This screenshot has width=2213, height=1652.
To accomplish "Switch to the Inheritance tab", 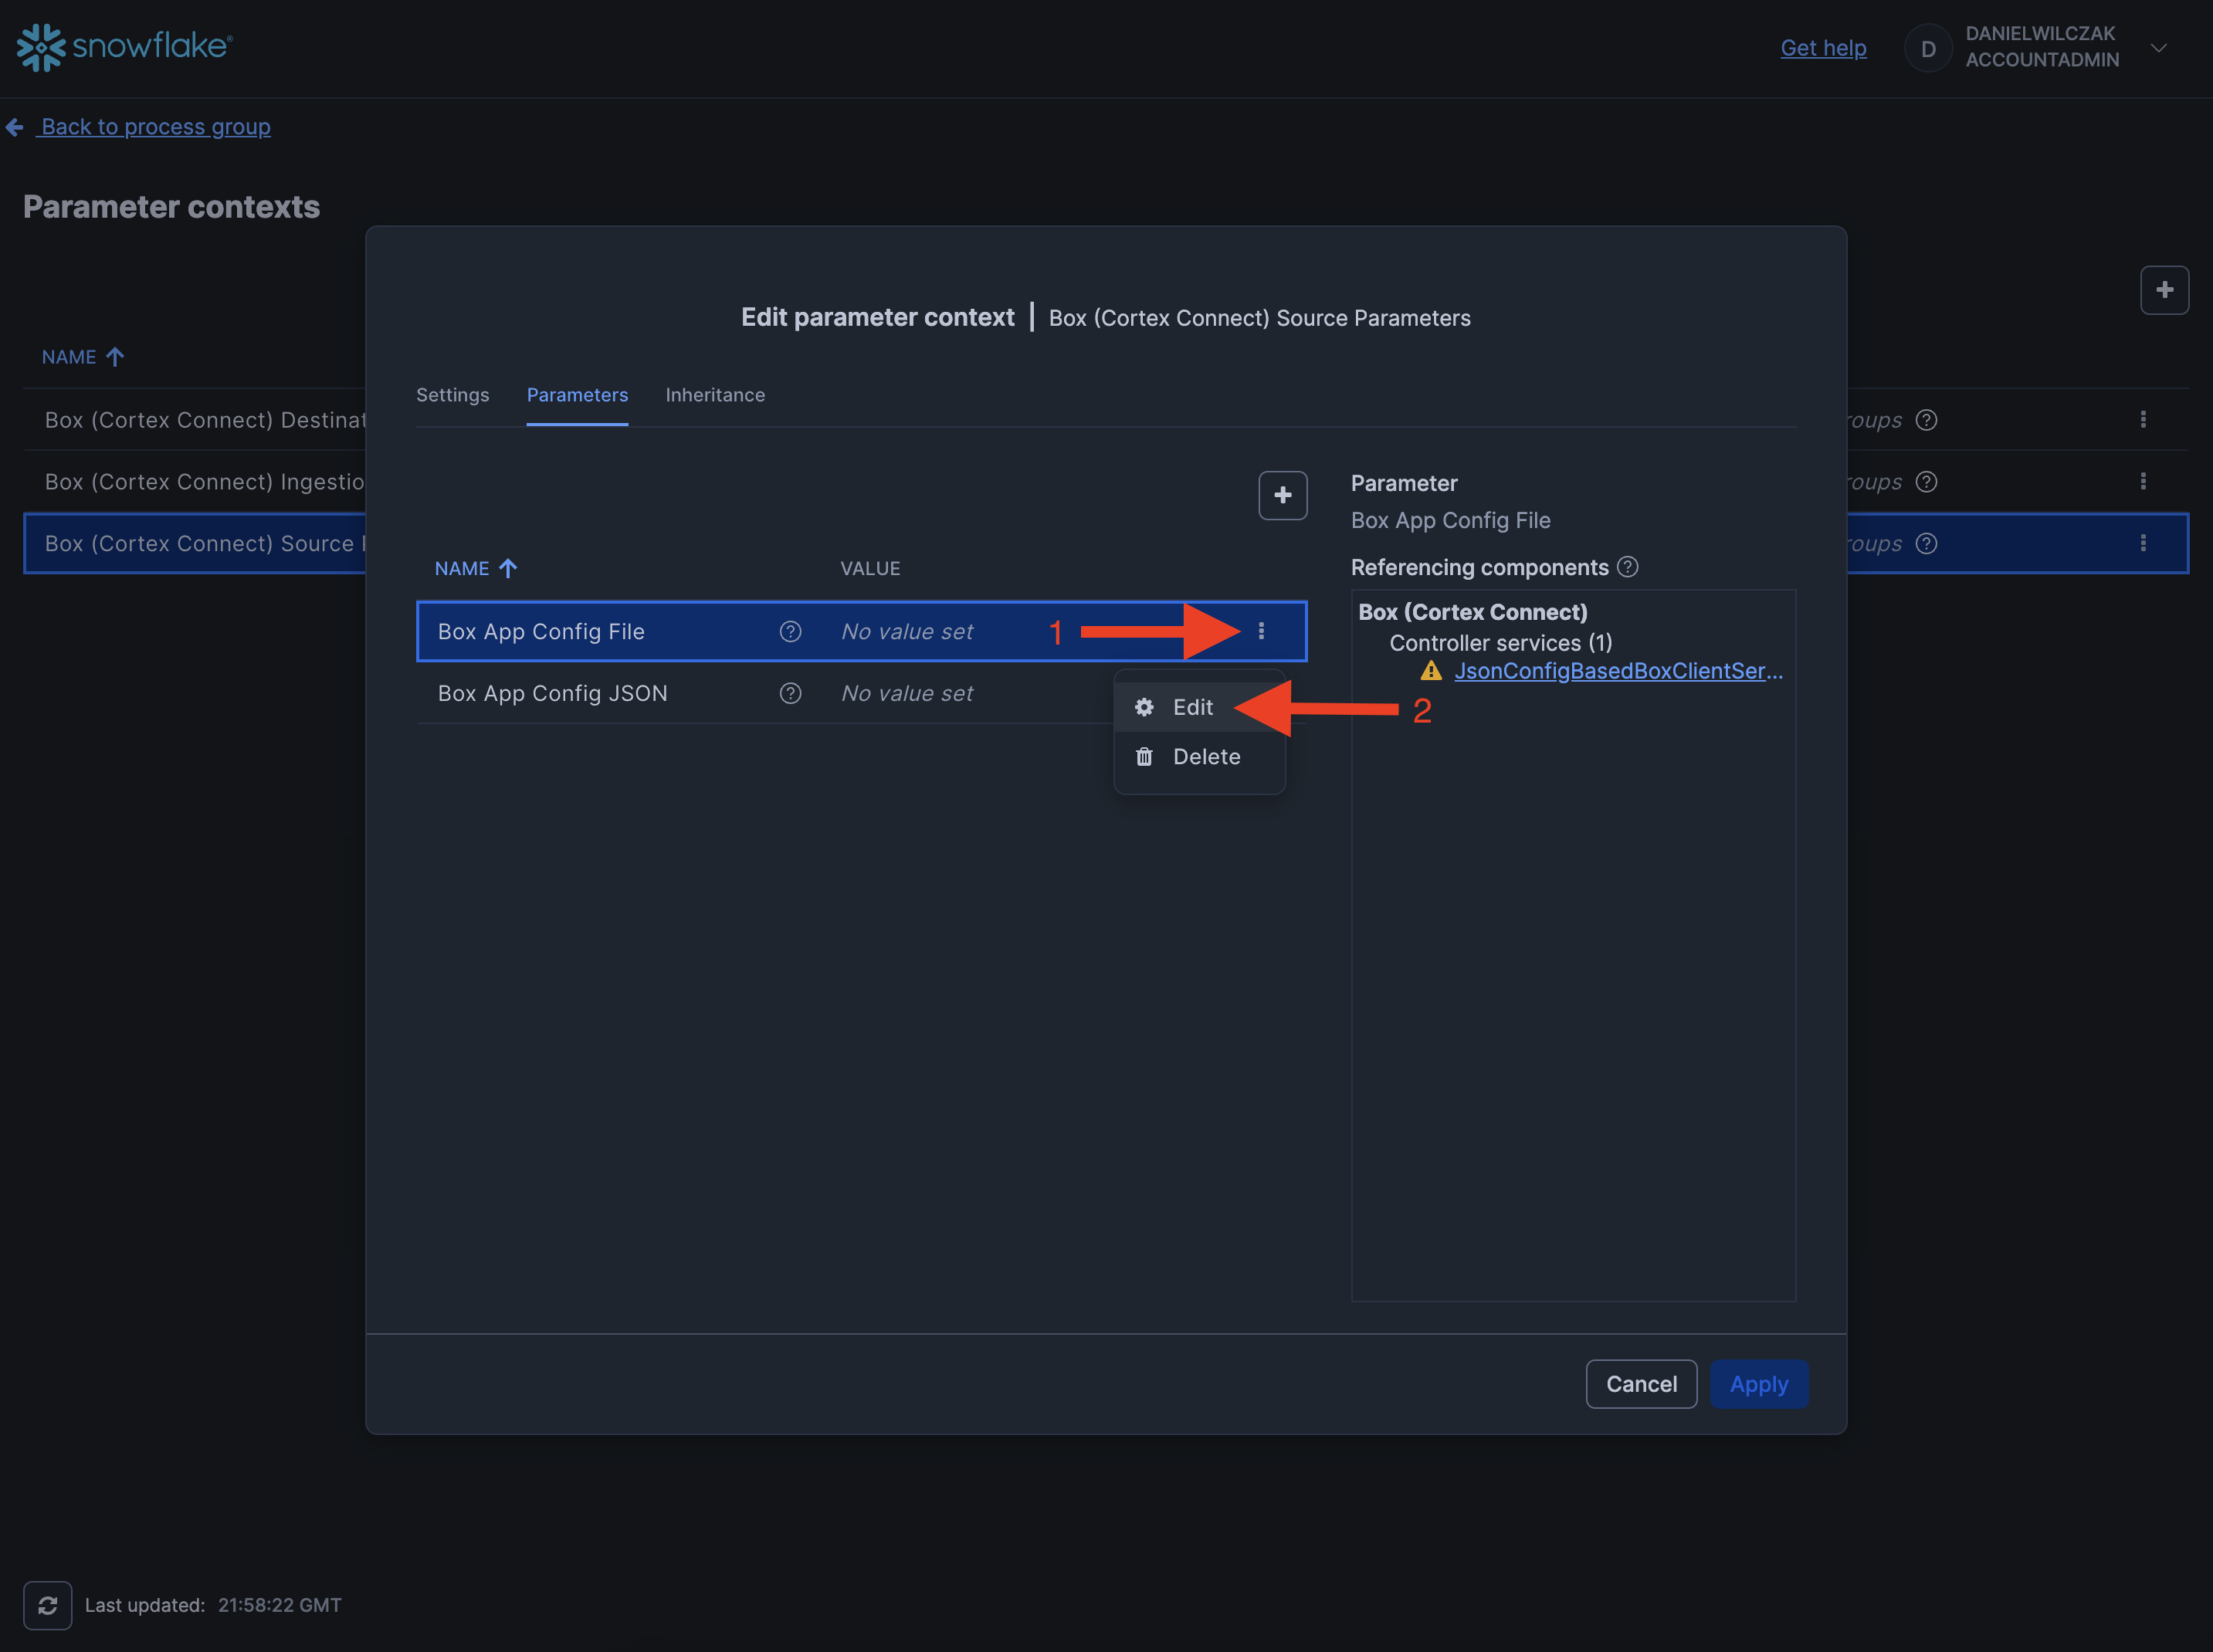I will click(x=715, y=395).
